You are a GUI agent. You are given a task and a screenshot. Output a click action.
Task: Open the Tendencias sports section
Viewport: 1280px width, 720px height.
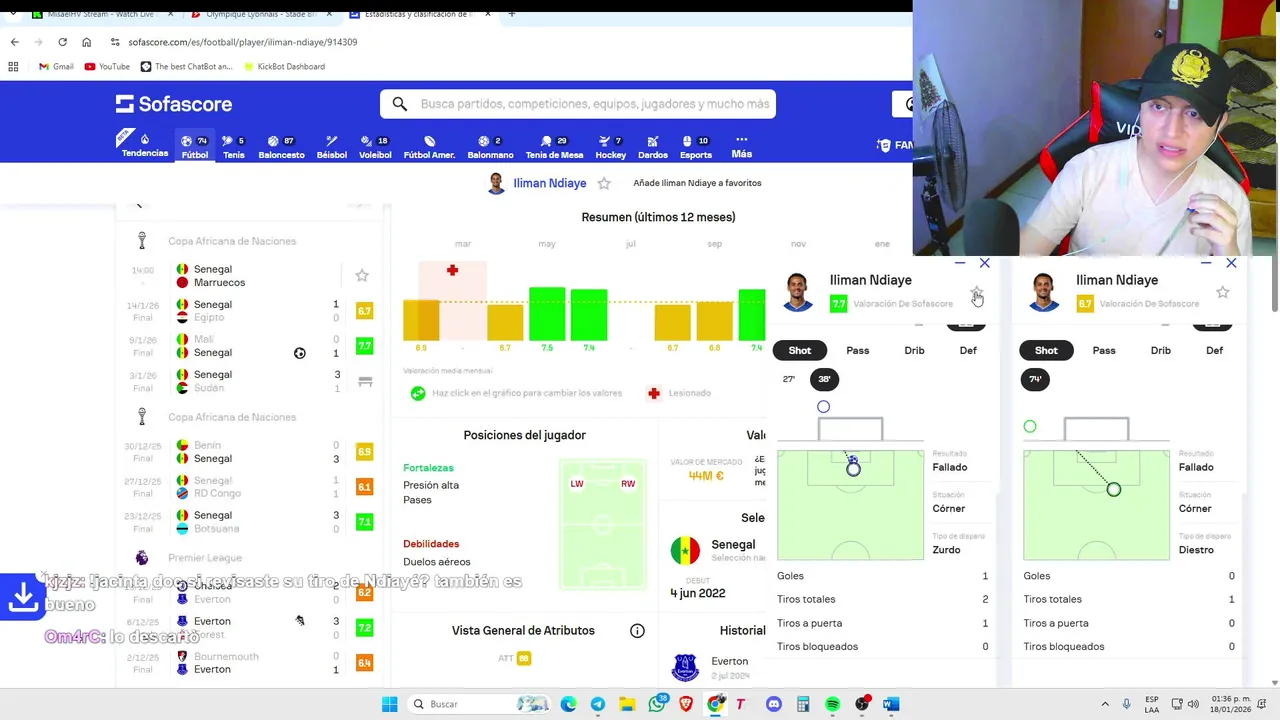click(145, 146)
